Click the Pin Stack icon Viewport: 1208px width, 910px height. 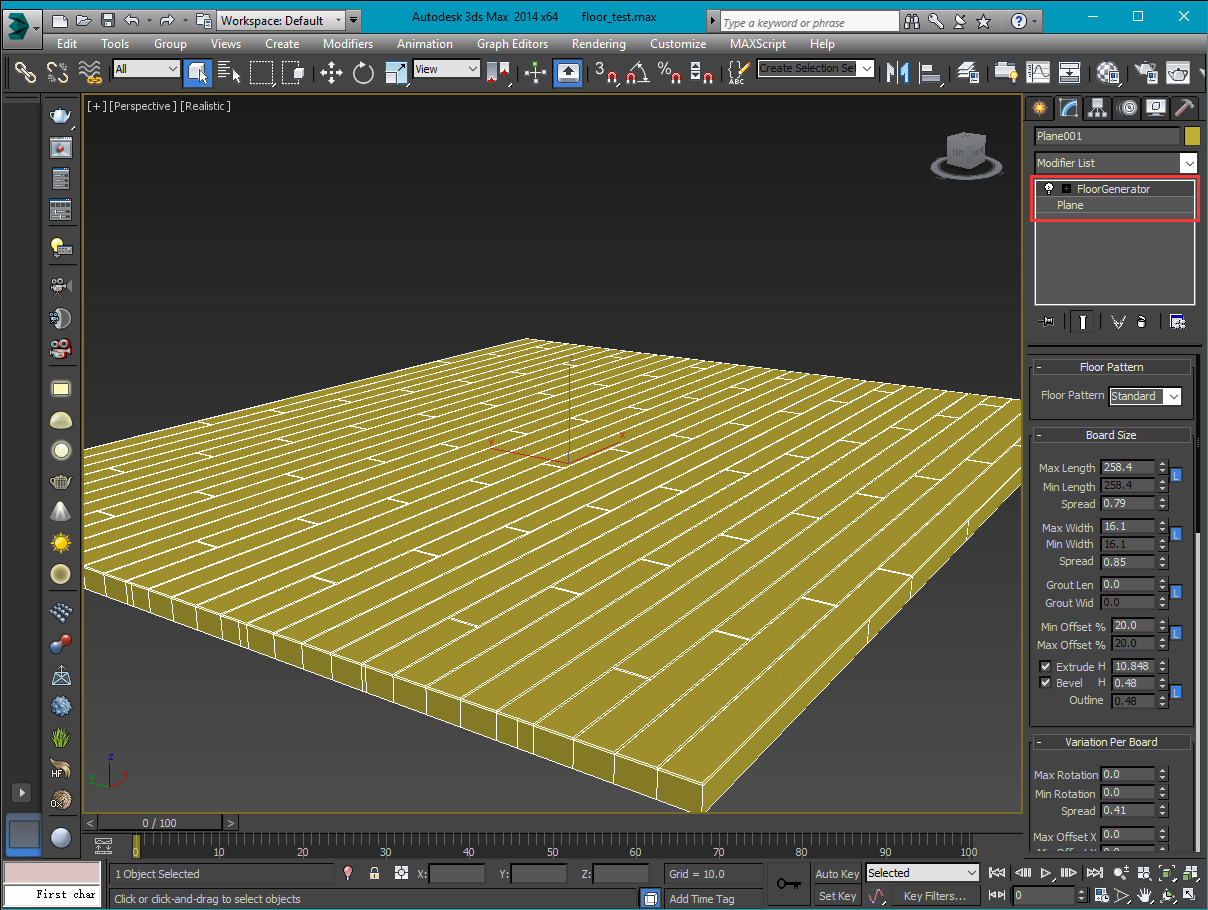pos(1047,321)
